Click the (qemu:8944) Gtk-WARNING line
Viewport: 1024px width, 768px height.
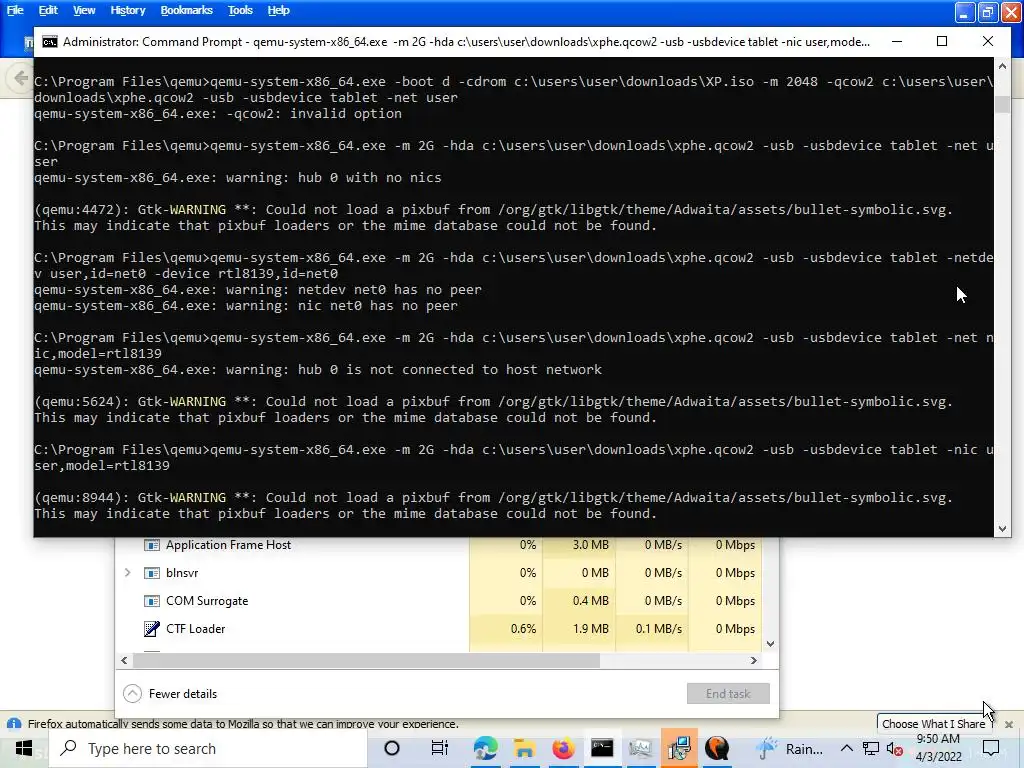click(x=494, y=498)
